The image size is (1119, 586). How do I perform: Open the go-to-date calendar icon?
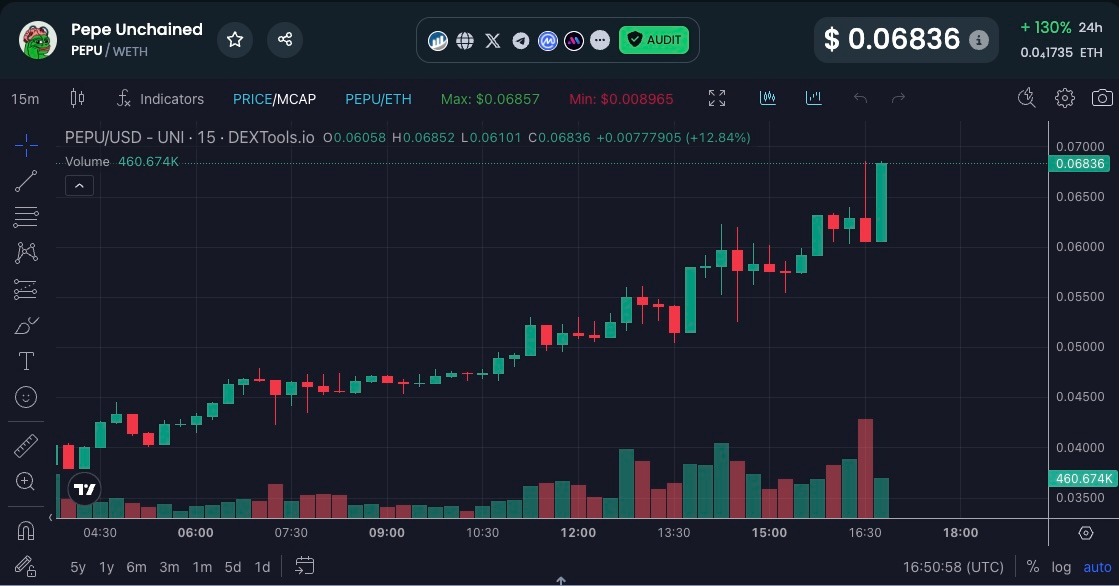click(305, 566)
